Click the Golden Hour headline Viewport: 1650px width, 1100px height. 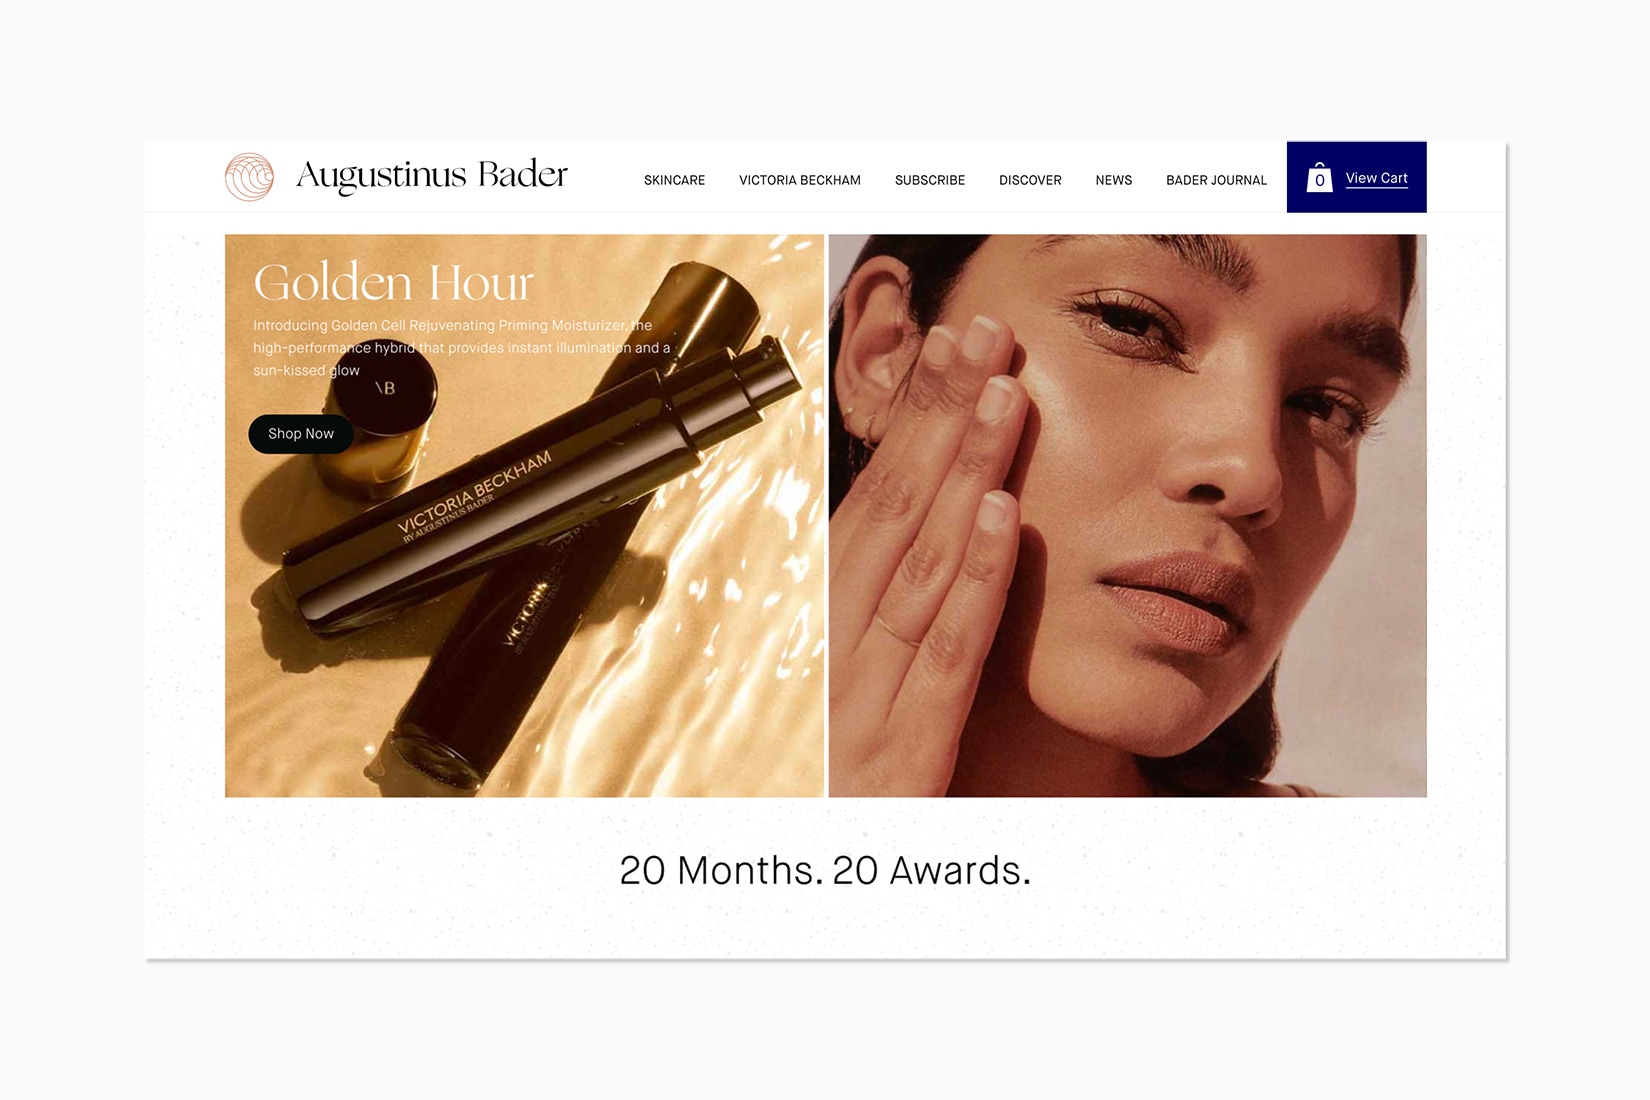[x=393, y=282]
